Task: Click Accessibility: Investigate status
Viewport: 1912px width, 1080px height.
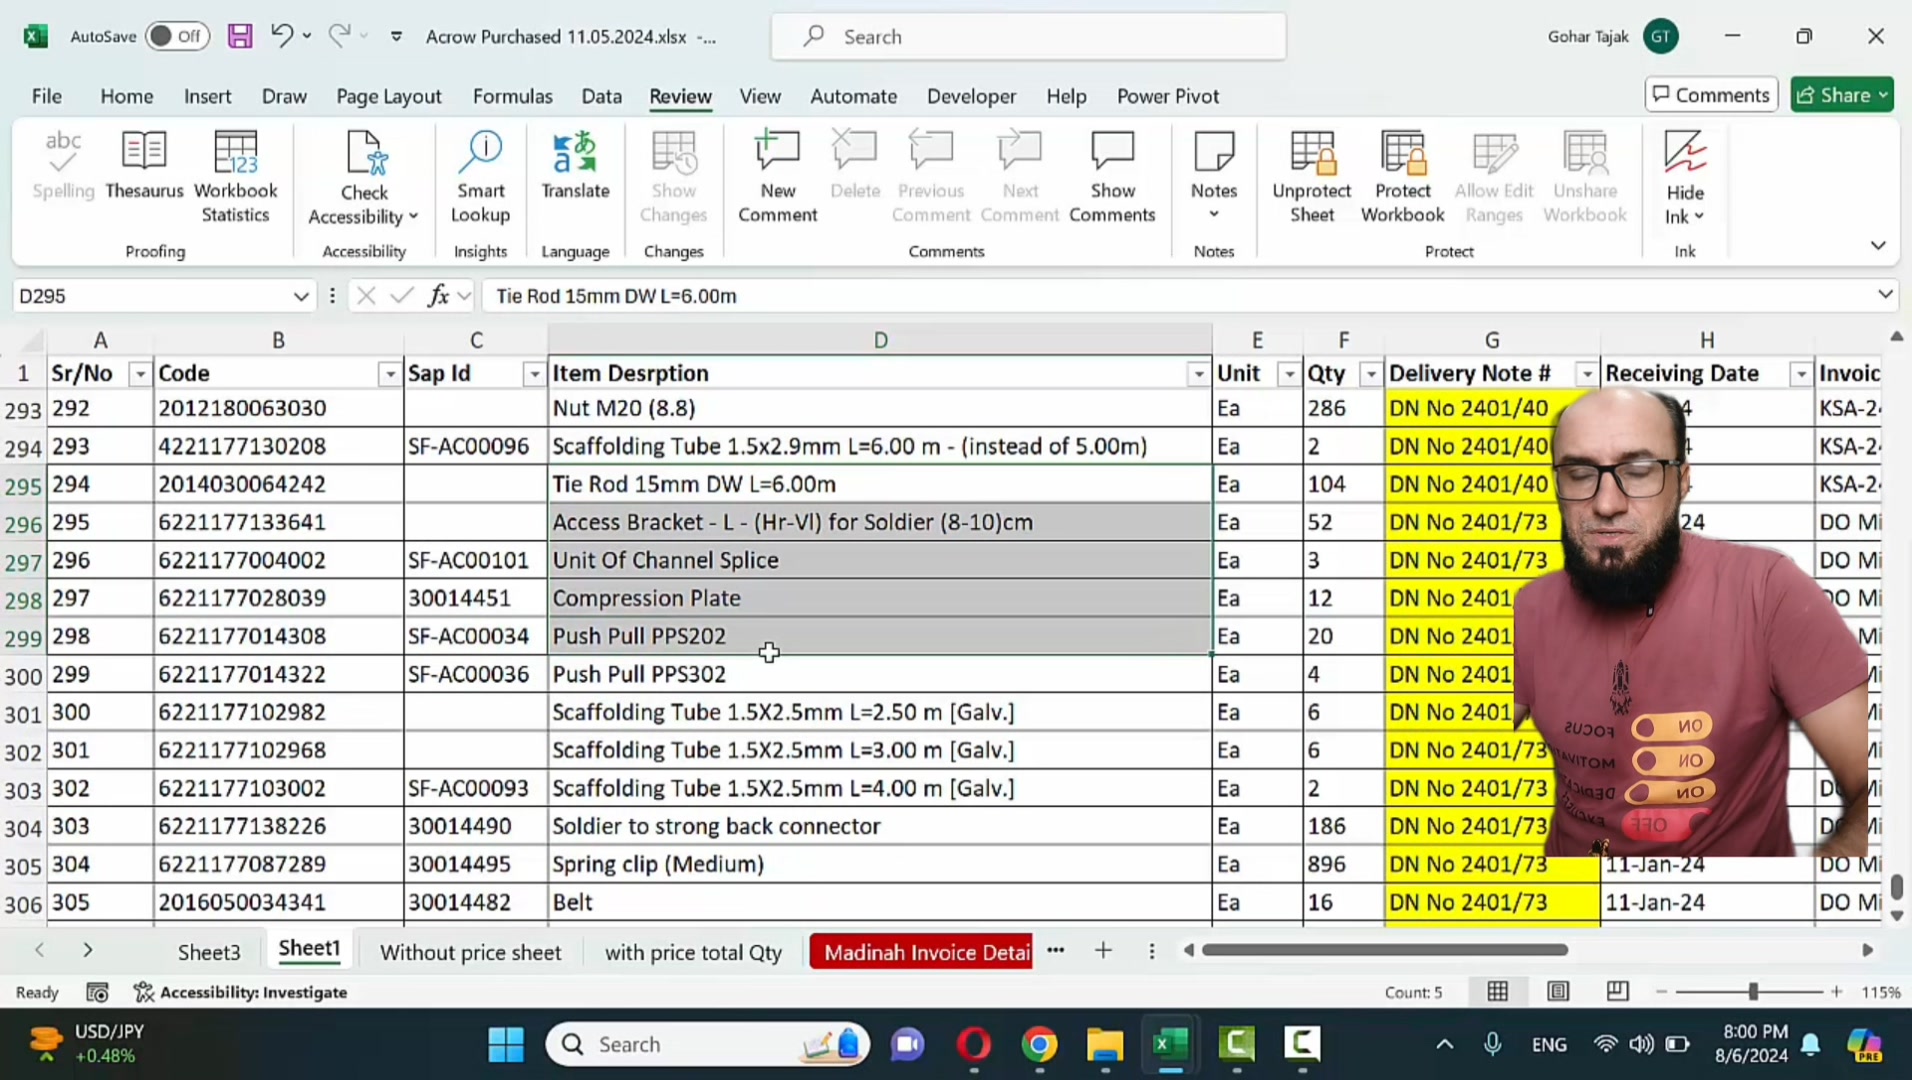Action: coord(241,992)
